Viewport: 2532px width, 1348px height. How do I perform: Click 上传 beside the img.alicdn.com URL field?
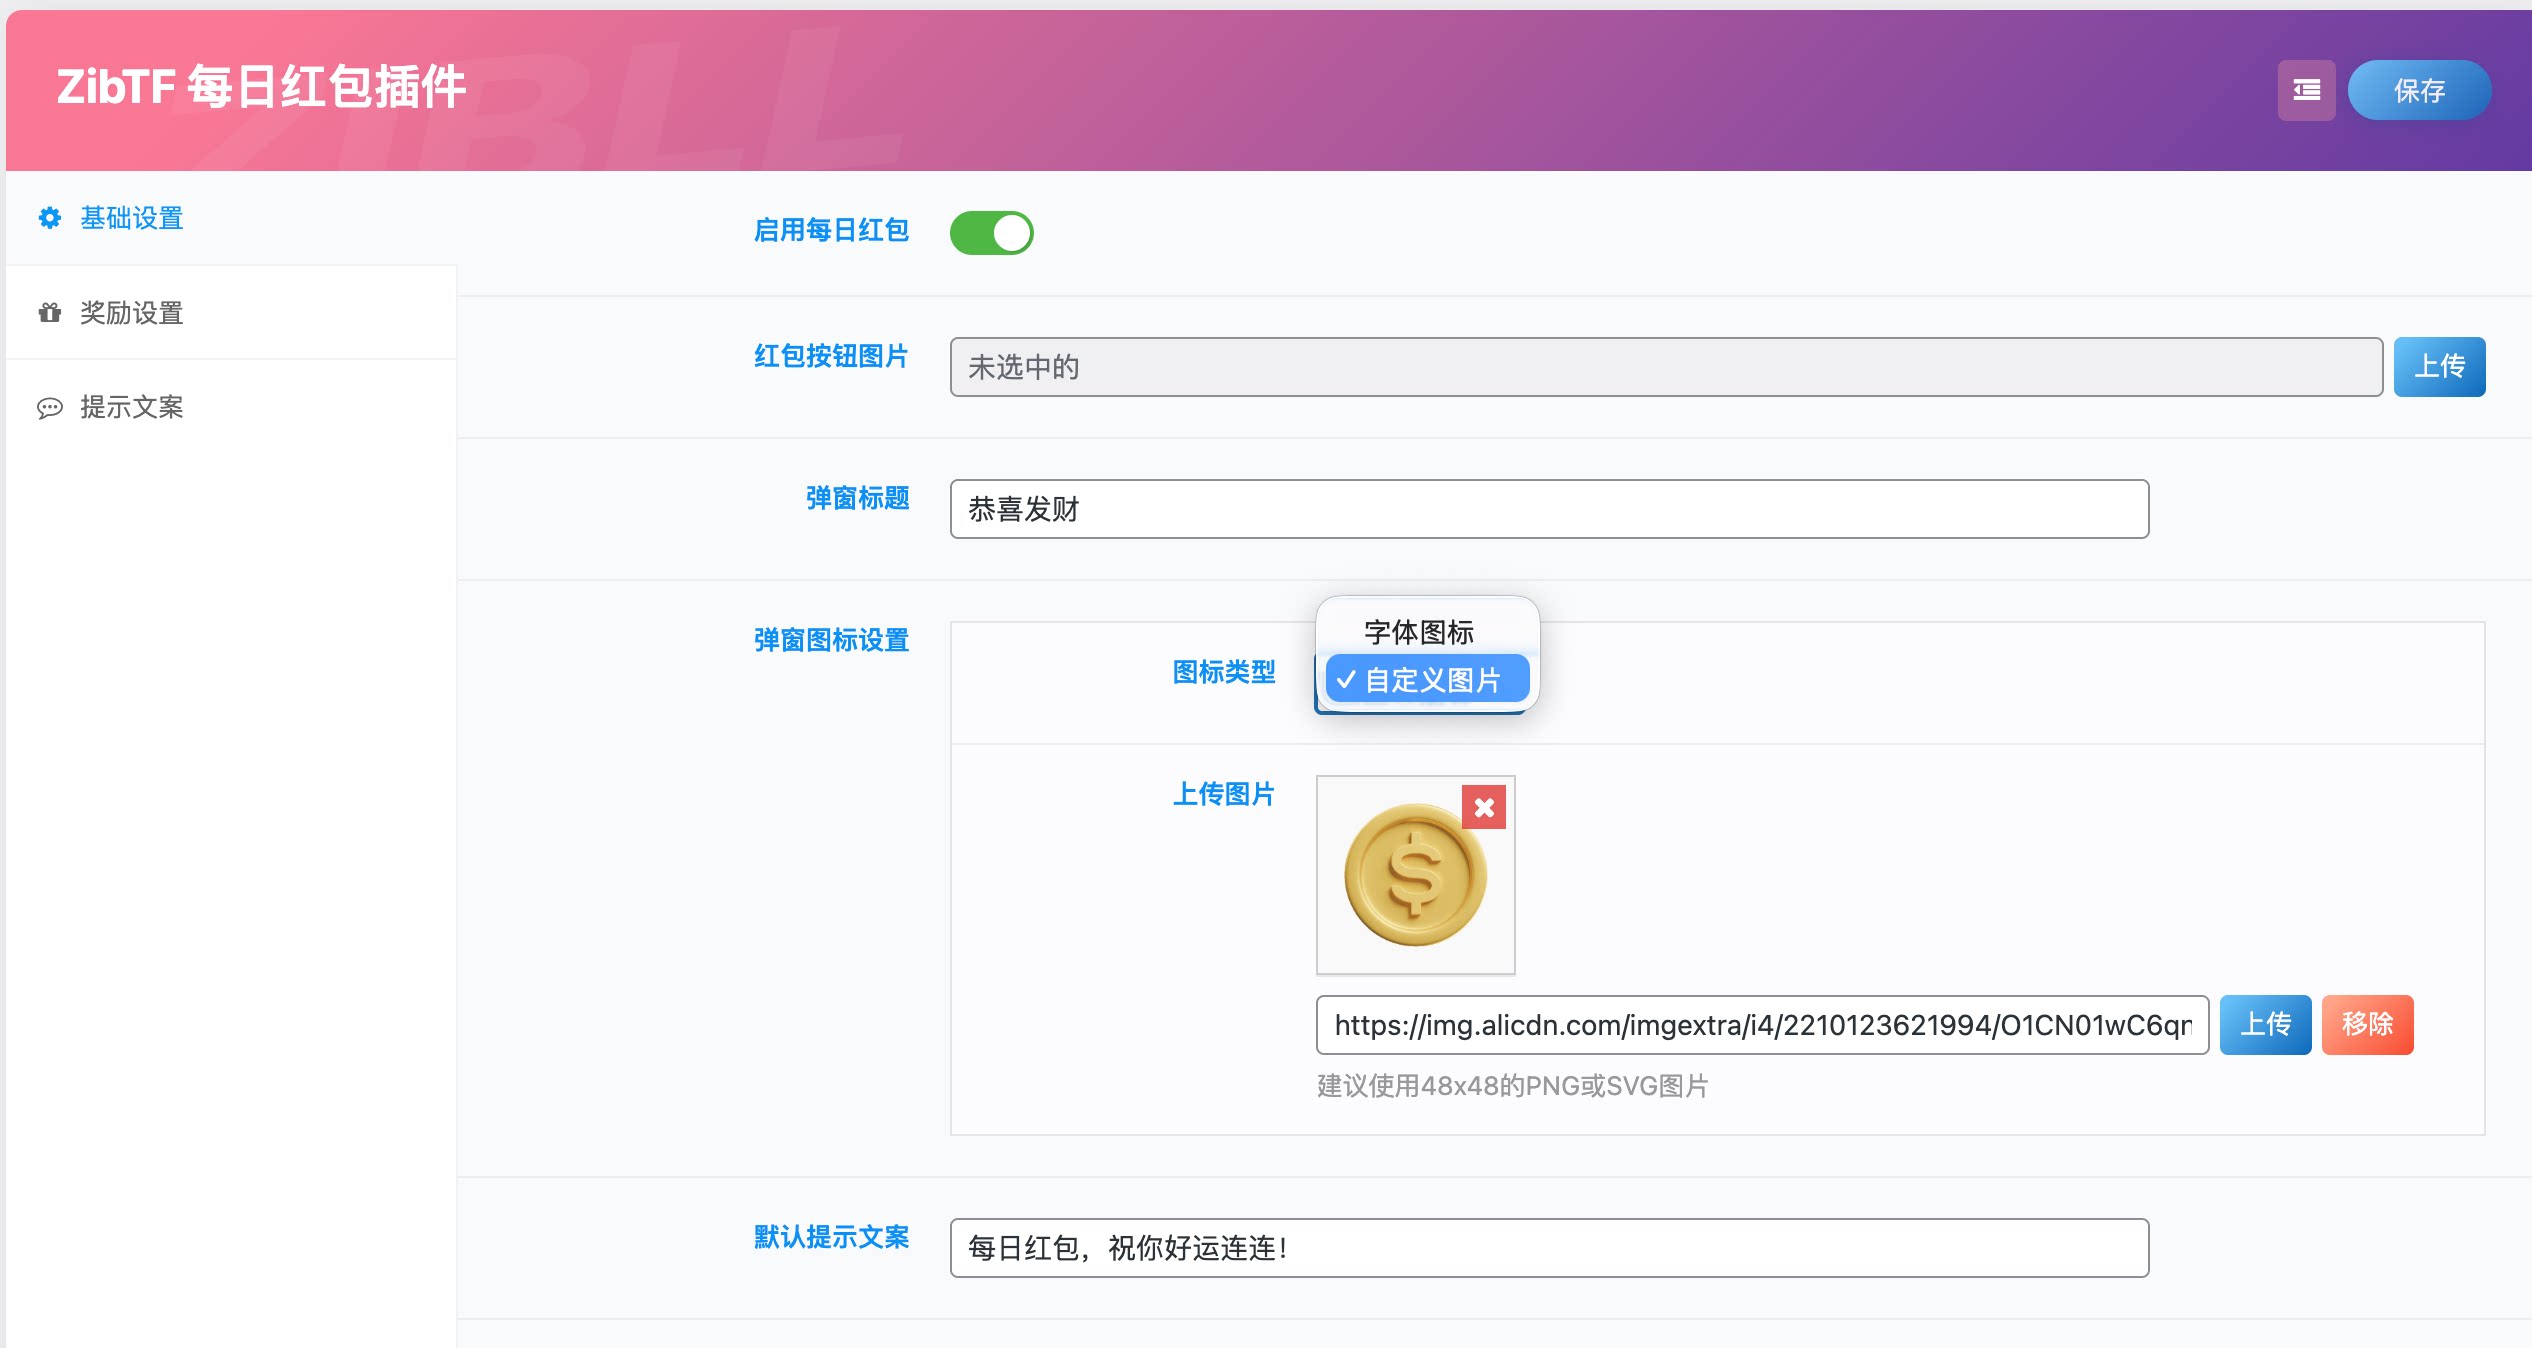[2265, 1024]
